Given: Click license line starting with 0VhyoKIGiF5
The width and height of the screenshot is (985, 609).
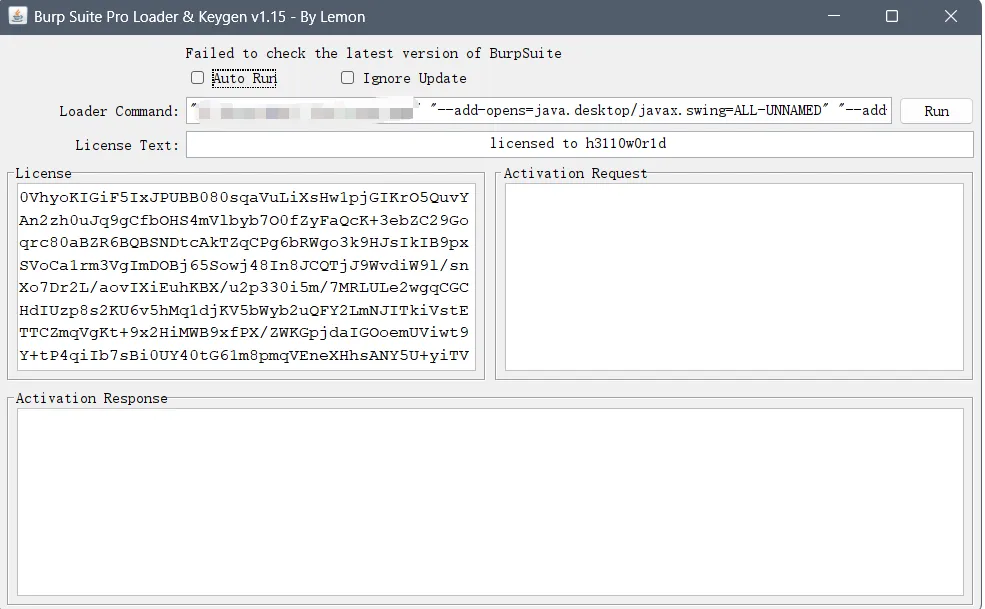Looking at the screenshot, I should (244, 198).
